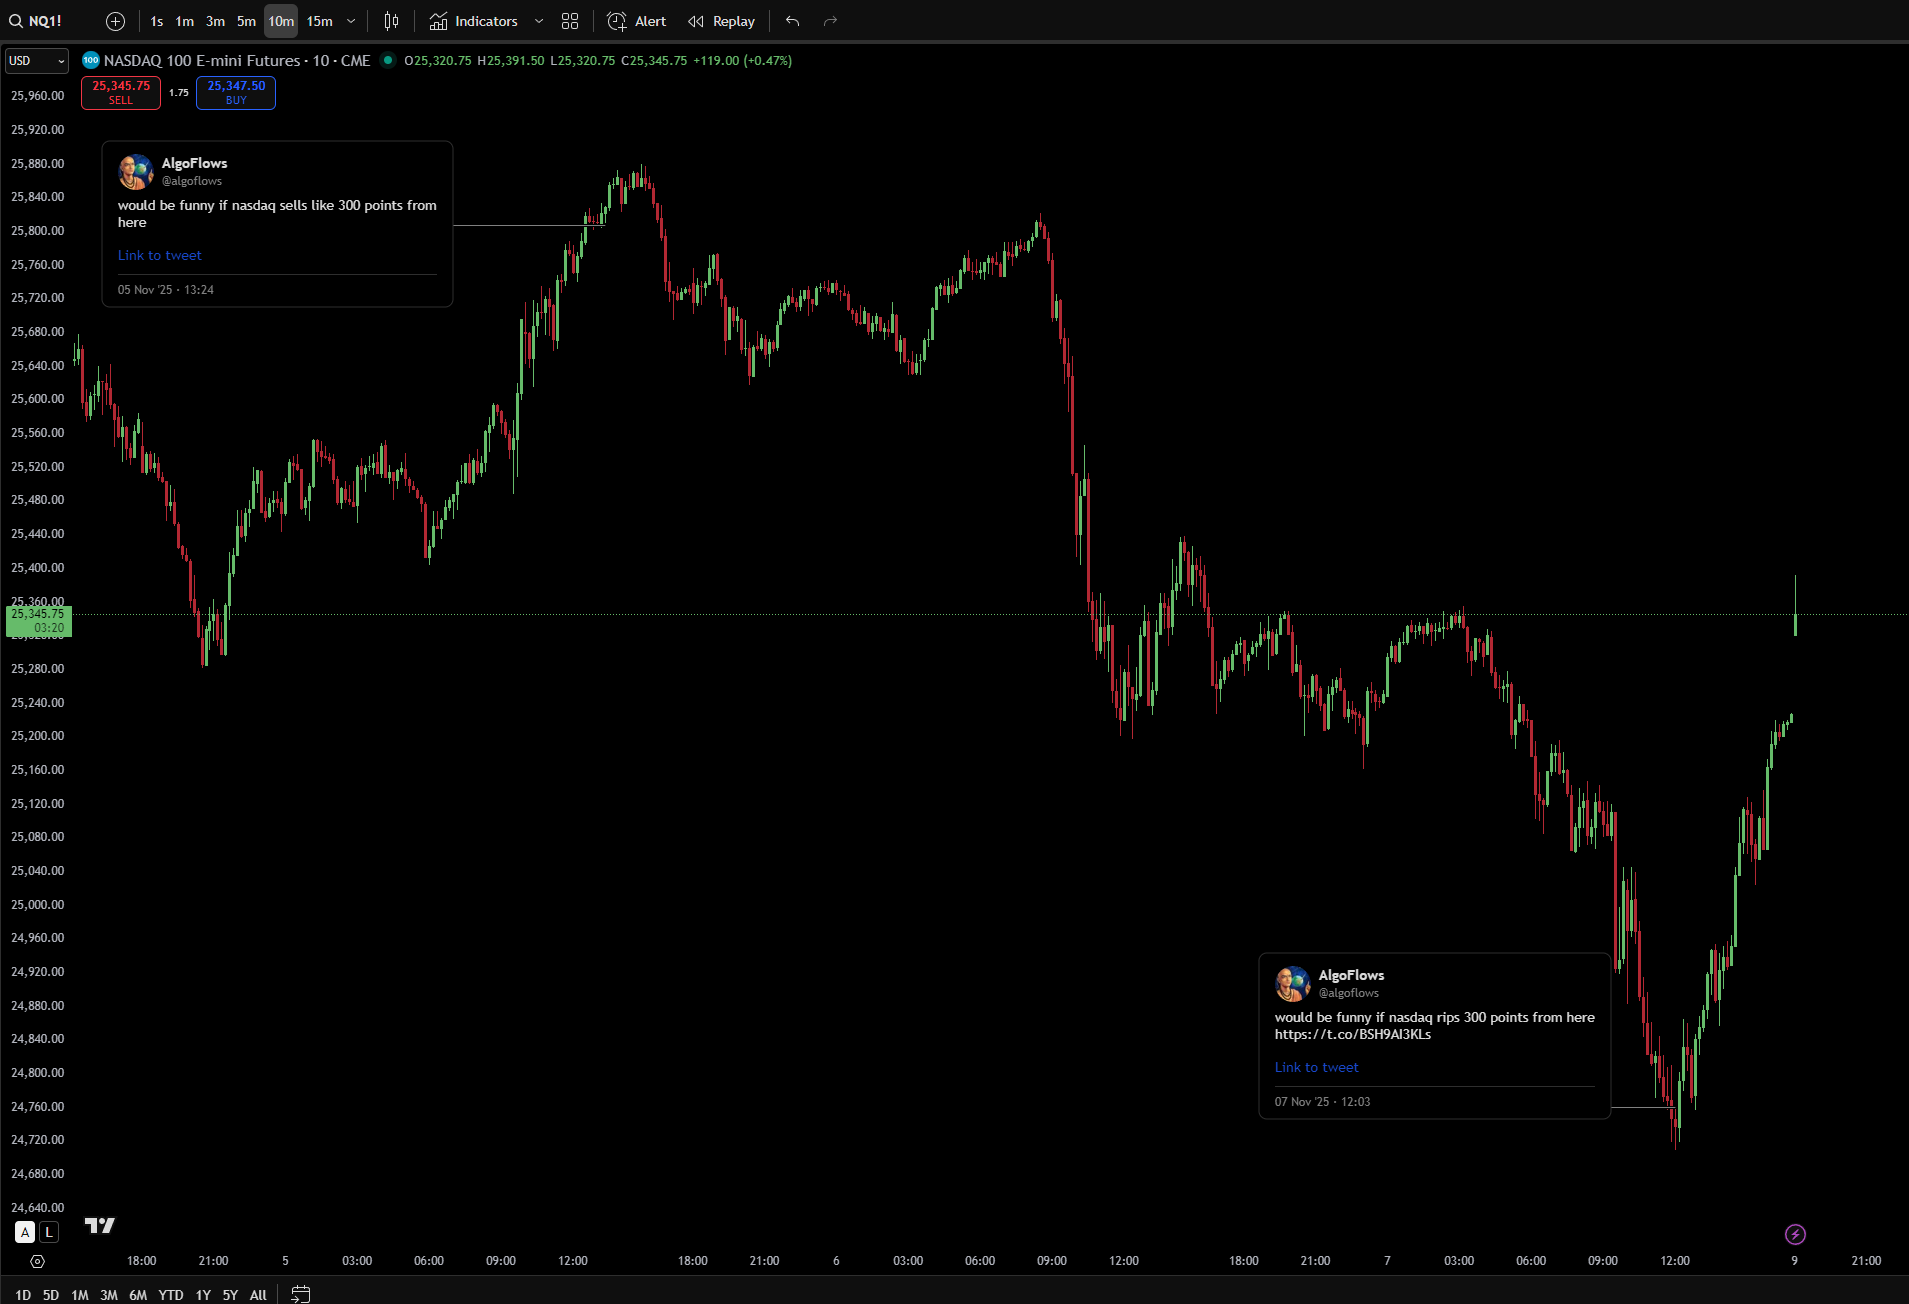This screenshot has width=1909, height=1304.
Task: Open Link to tweet in 05 Nov note
Action: [x=160, y=255]
